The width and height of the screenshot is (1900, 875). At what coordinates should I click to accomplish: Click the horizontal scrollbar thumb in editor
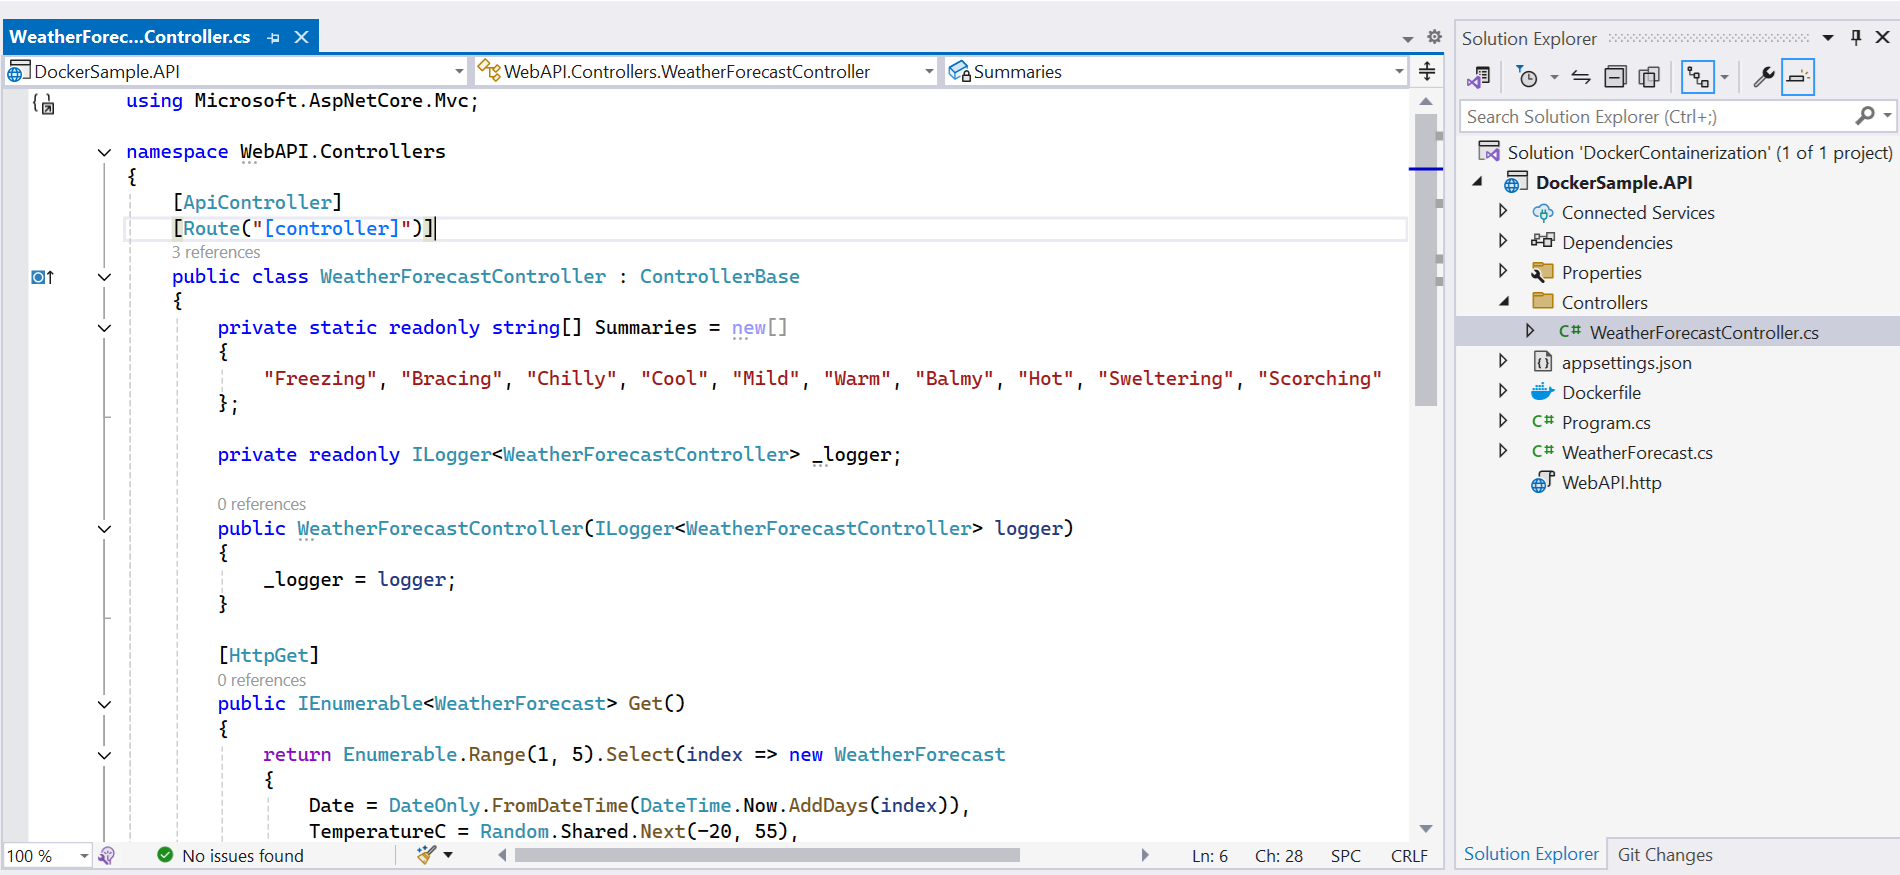point(767,855)
